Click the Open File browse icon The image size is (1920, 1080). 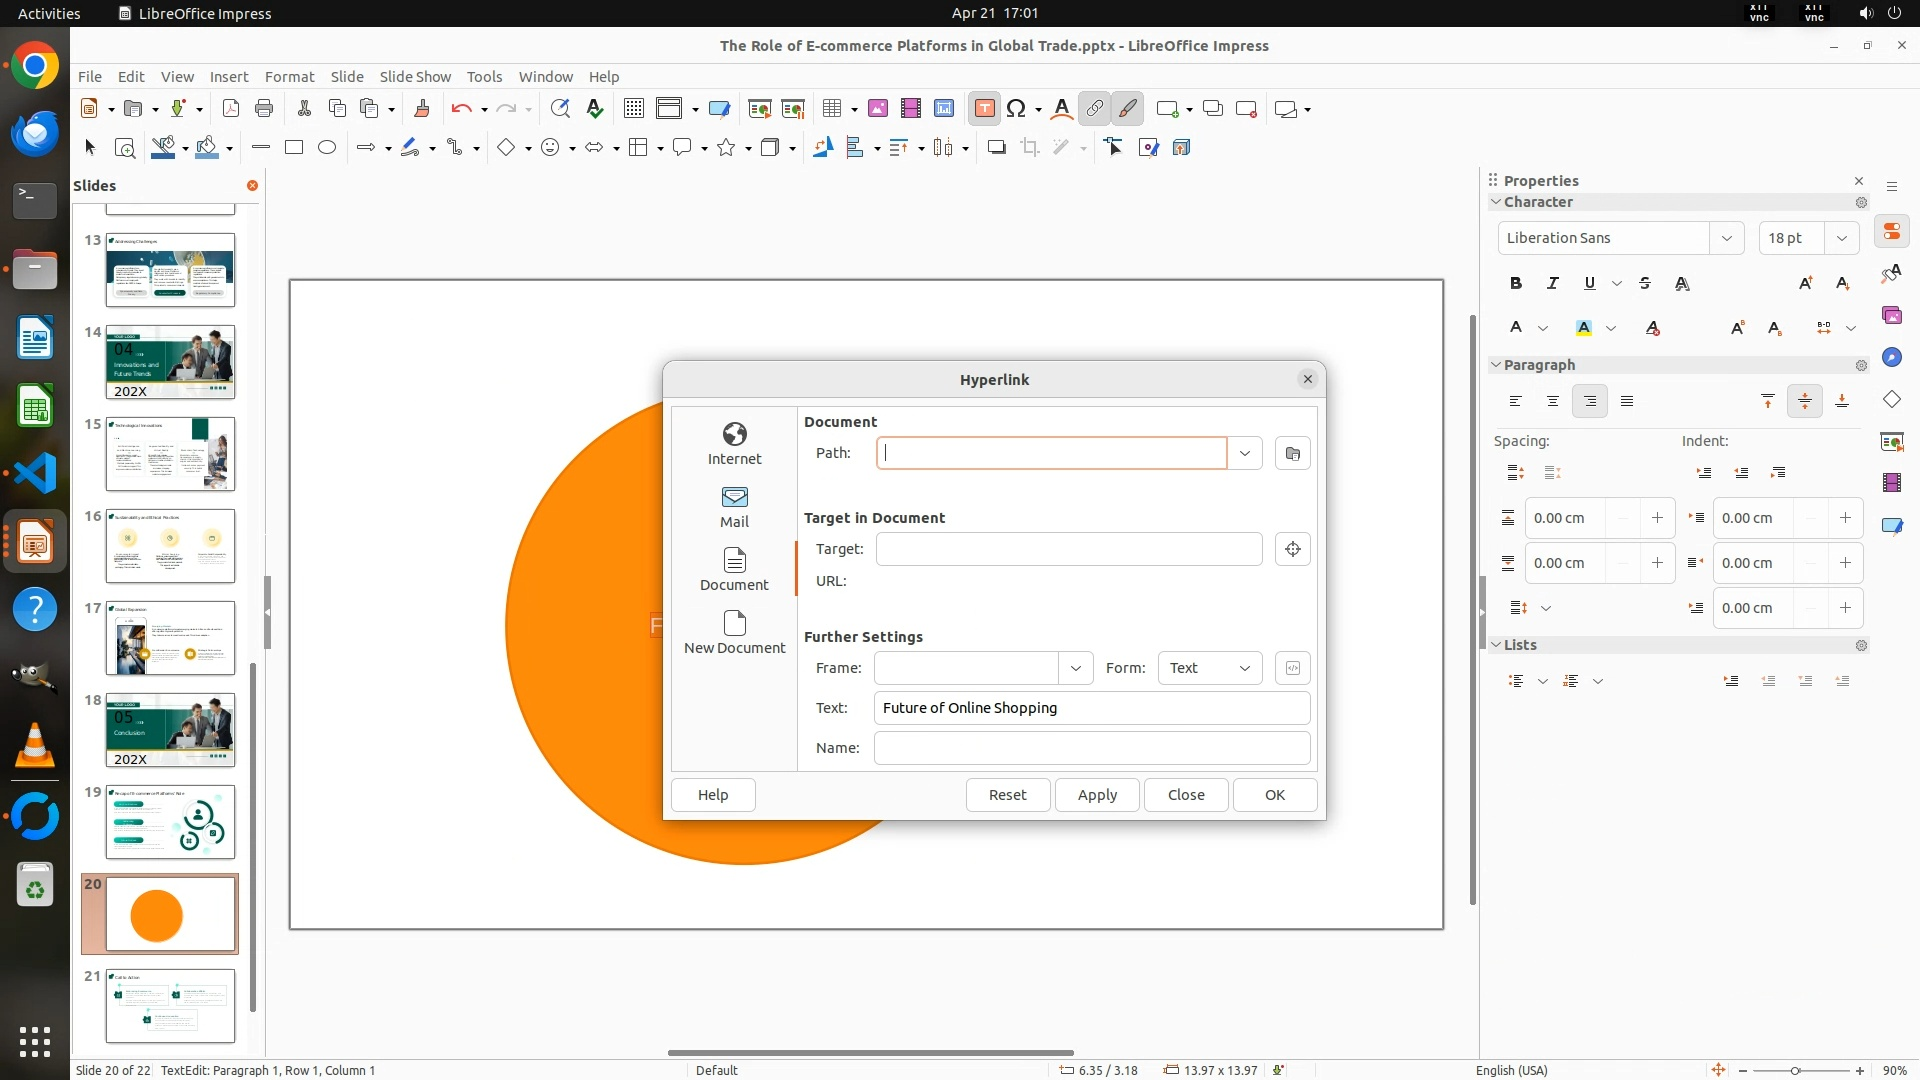pyautogui.click(x=1292, y=453)
